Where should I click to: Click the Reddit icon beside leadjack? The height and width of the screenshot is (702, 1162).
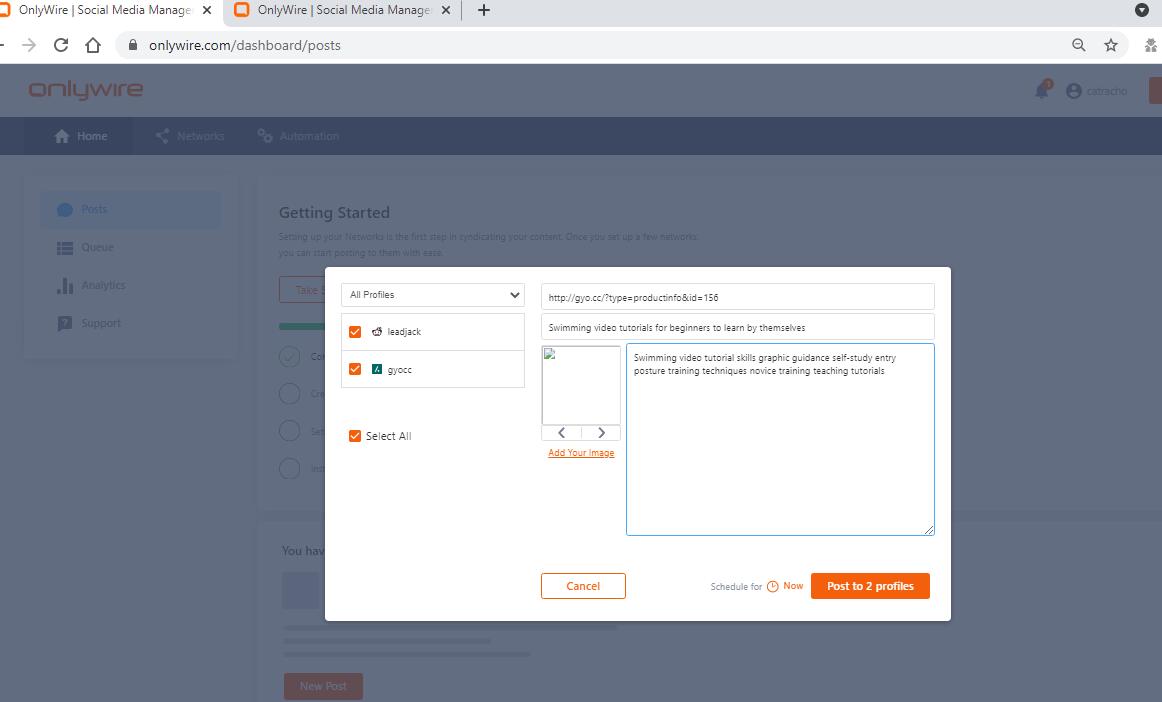coord(376,331)
